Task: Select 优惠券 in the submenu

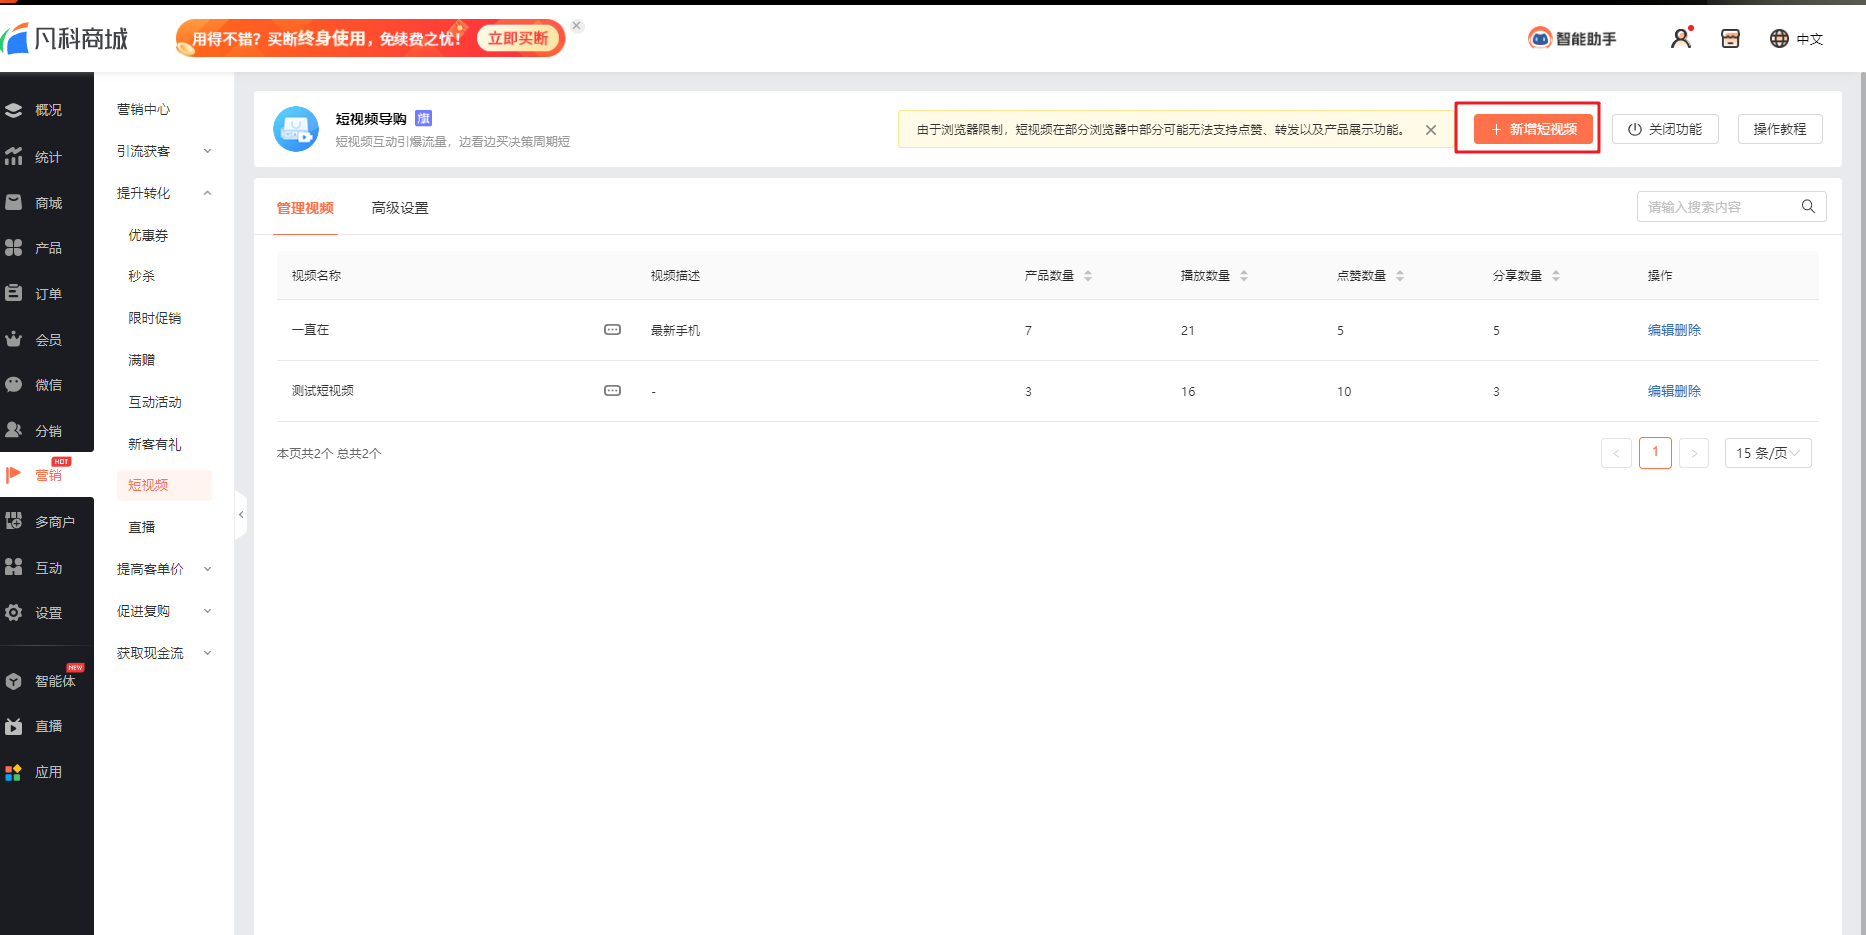Action: pos(148,236)
